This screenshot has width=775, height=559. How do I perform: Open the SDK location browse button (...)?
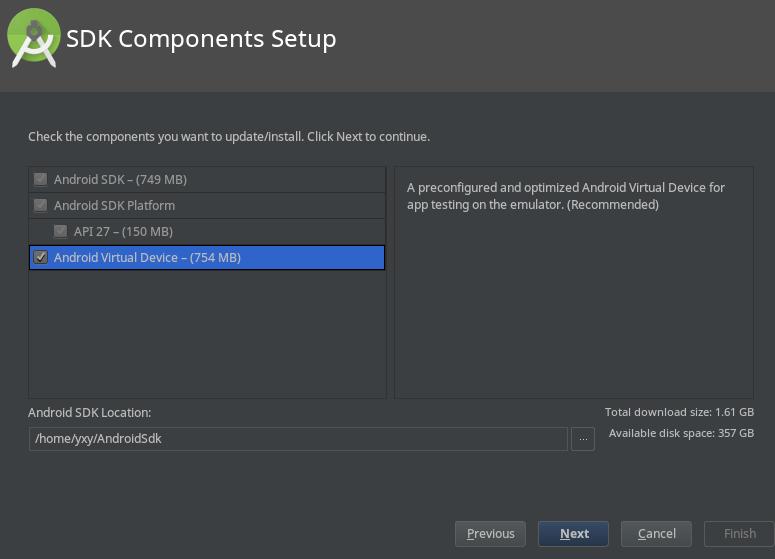point(583,439)
